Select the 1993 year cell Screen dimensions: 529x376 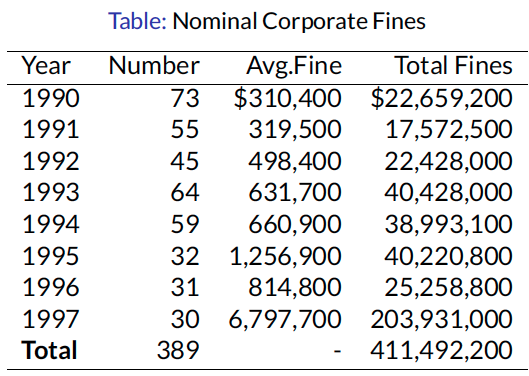pyautogui.click(x=51, y=193)
